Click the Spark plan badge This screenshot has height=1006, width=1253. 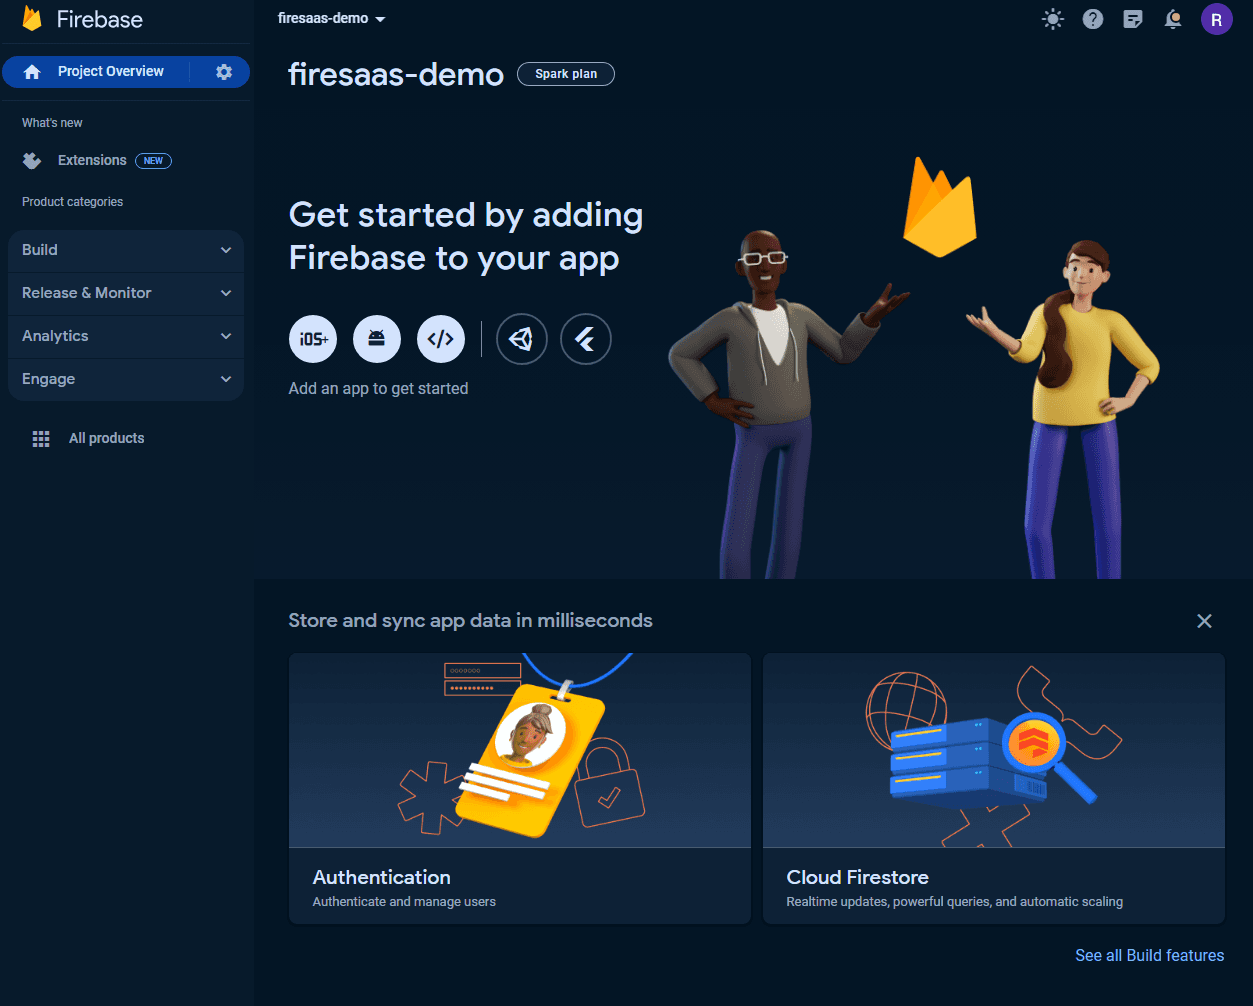pyautogui.click(x=566, y=74)
